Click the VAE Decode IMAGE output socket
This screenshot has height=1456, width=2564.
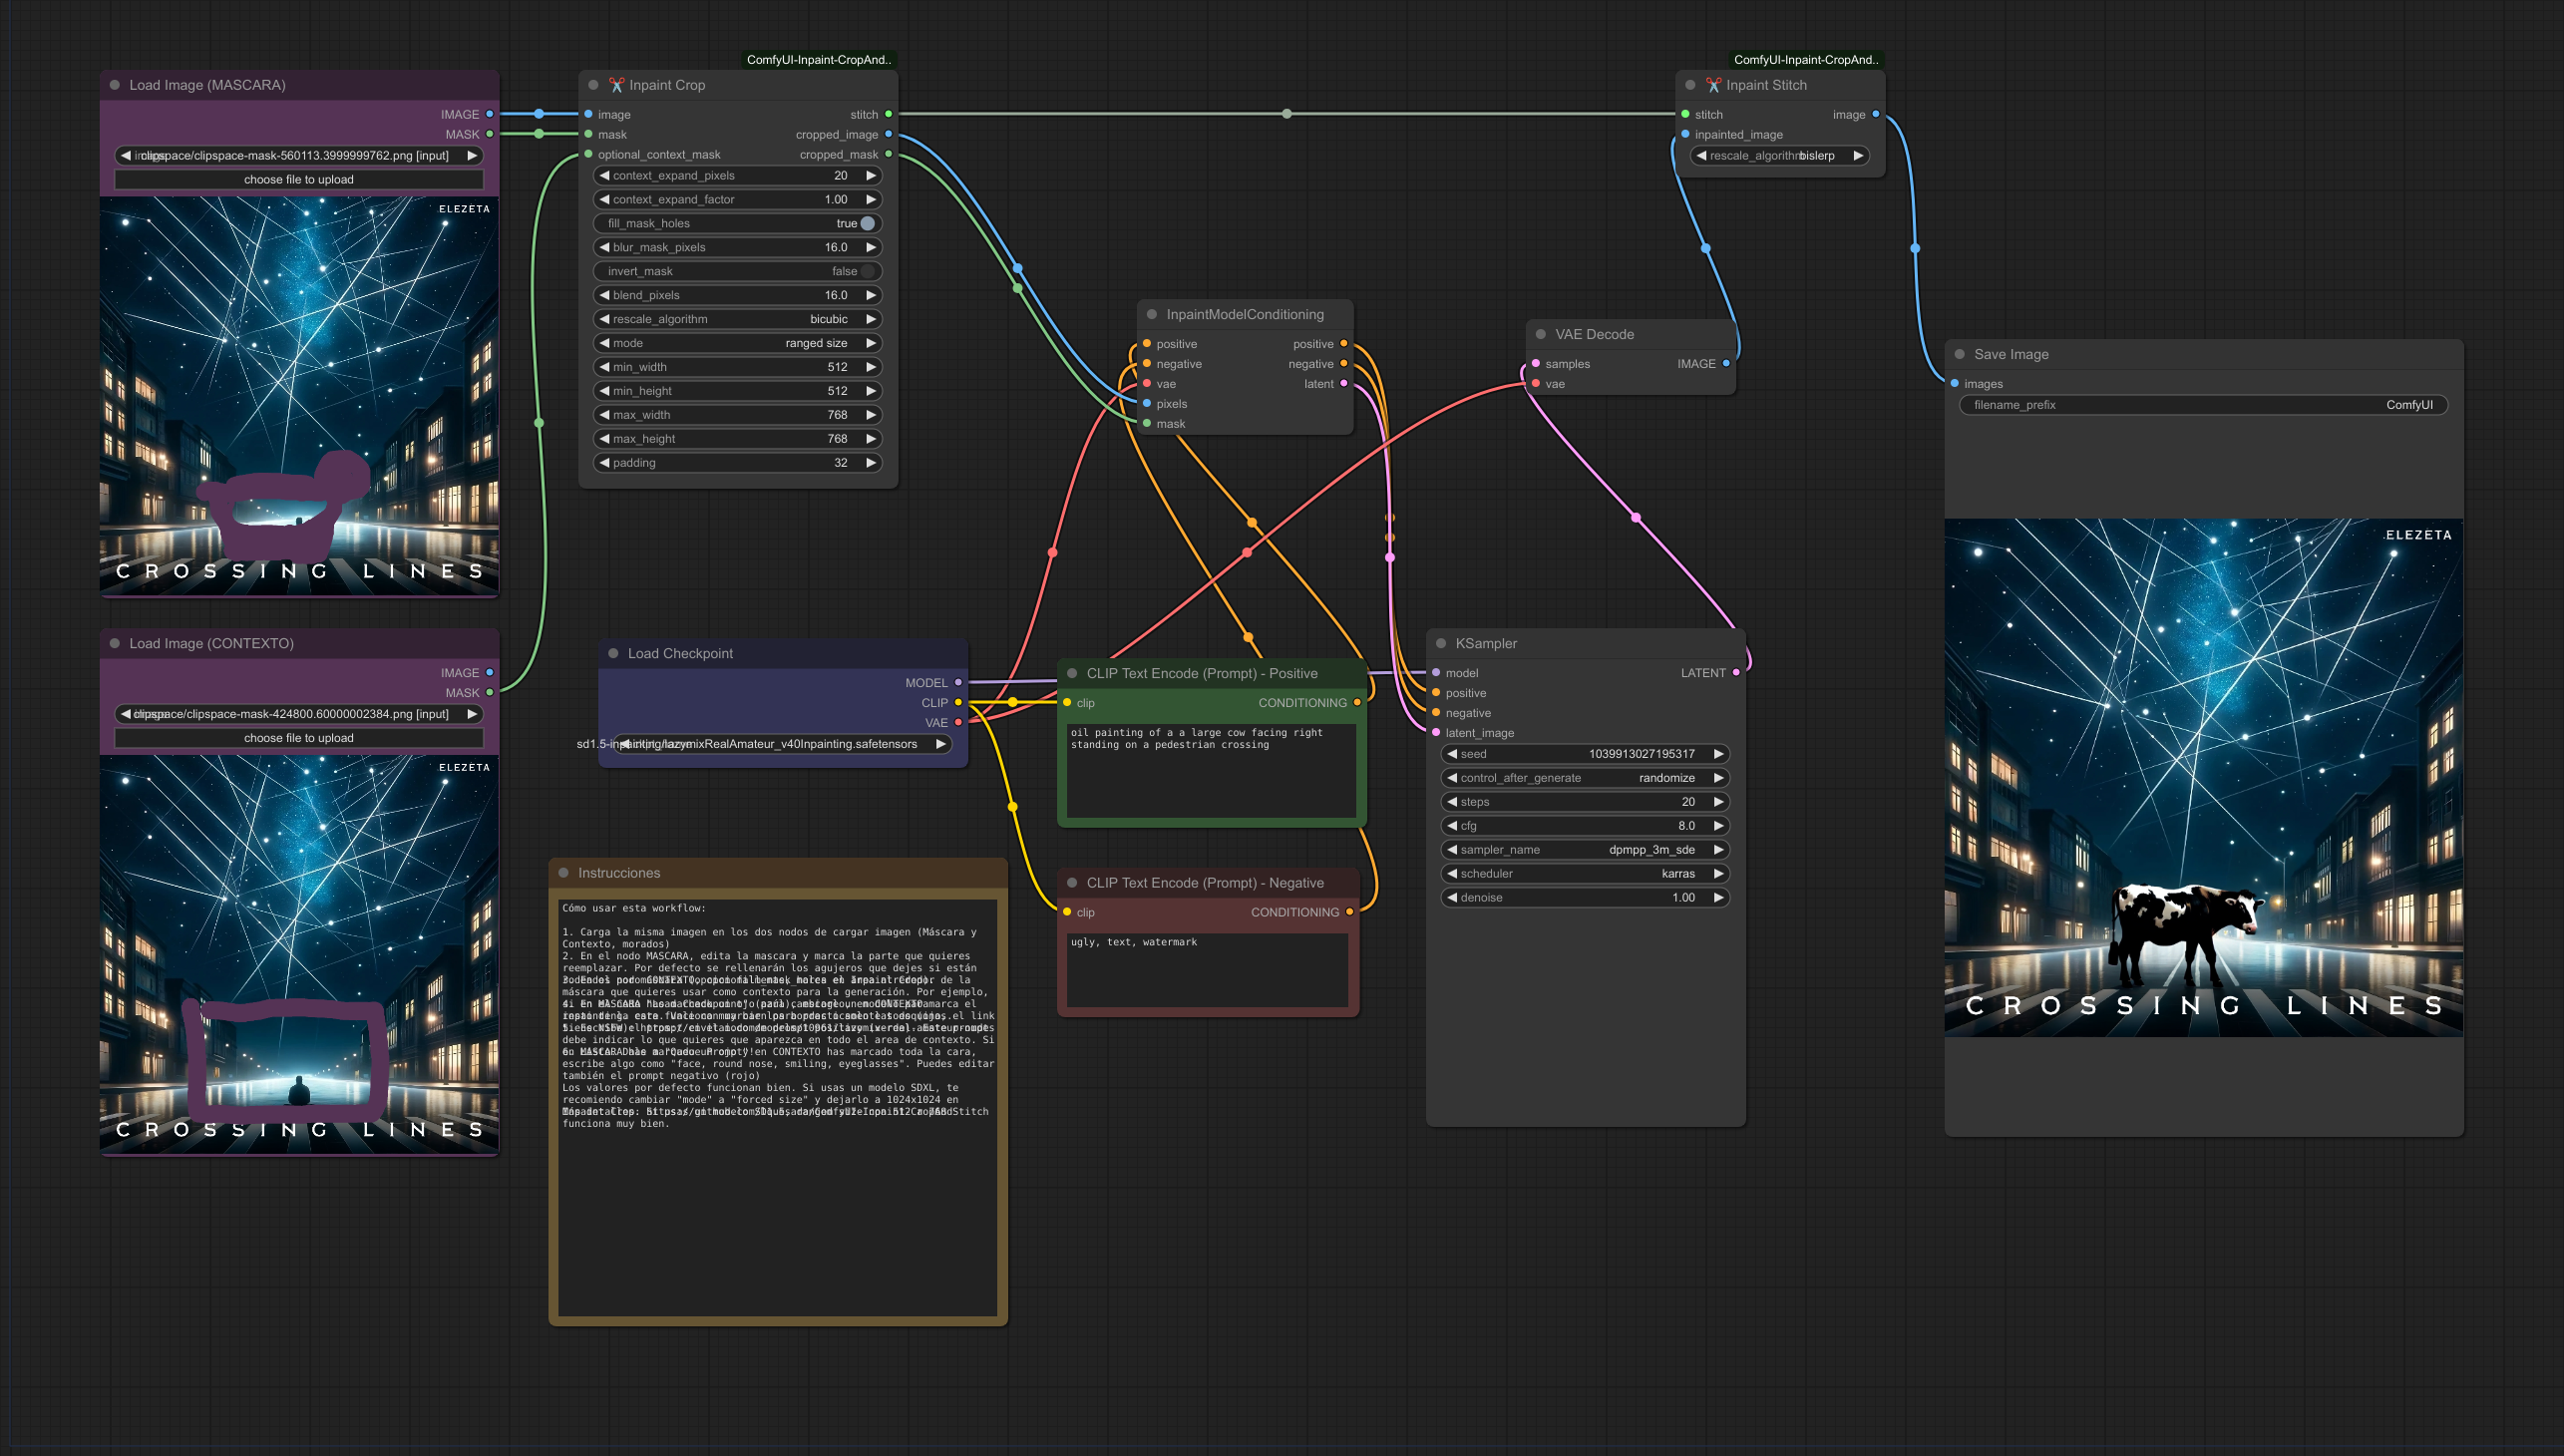pyautogui.click(x=1726, y=363)
